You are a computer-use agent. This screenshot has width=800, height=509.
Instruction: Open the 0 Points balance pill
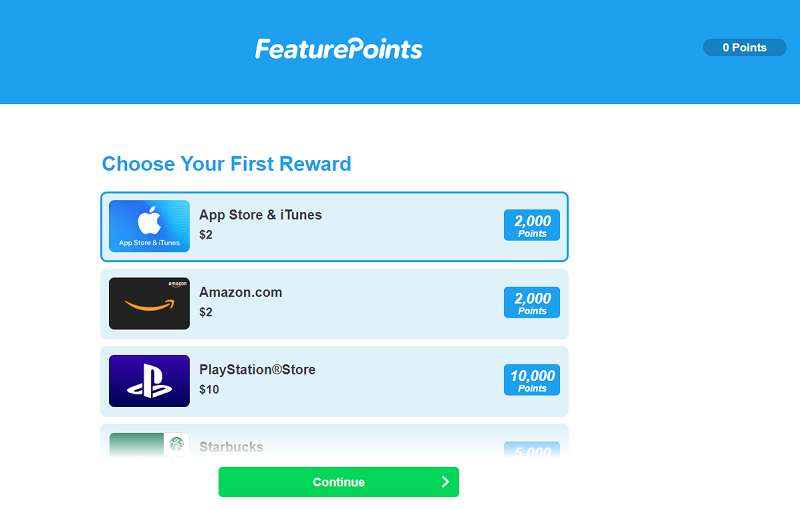tap(744, 47)
